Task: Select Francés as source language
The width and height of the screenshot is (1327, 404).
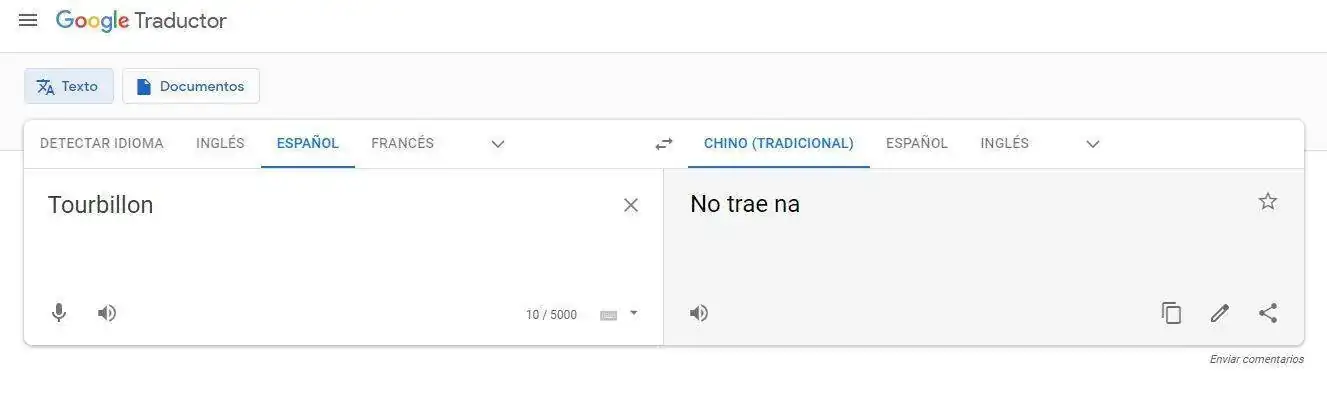Action: [x=402, y=143]
